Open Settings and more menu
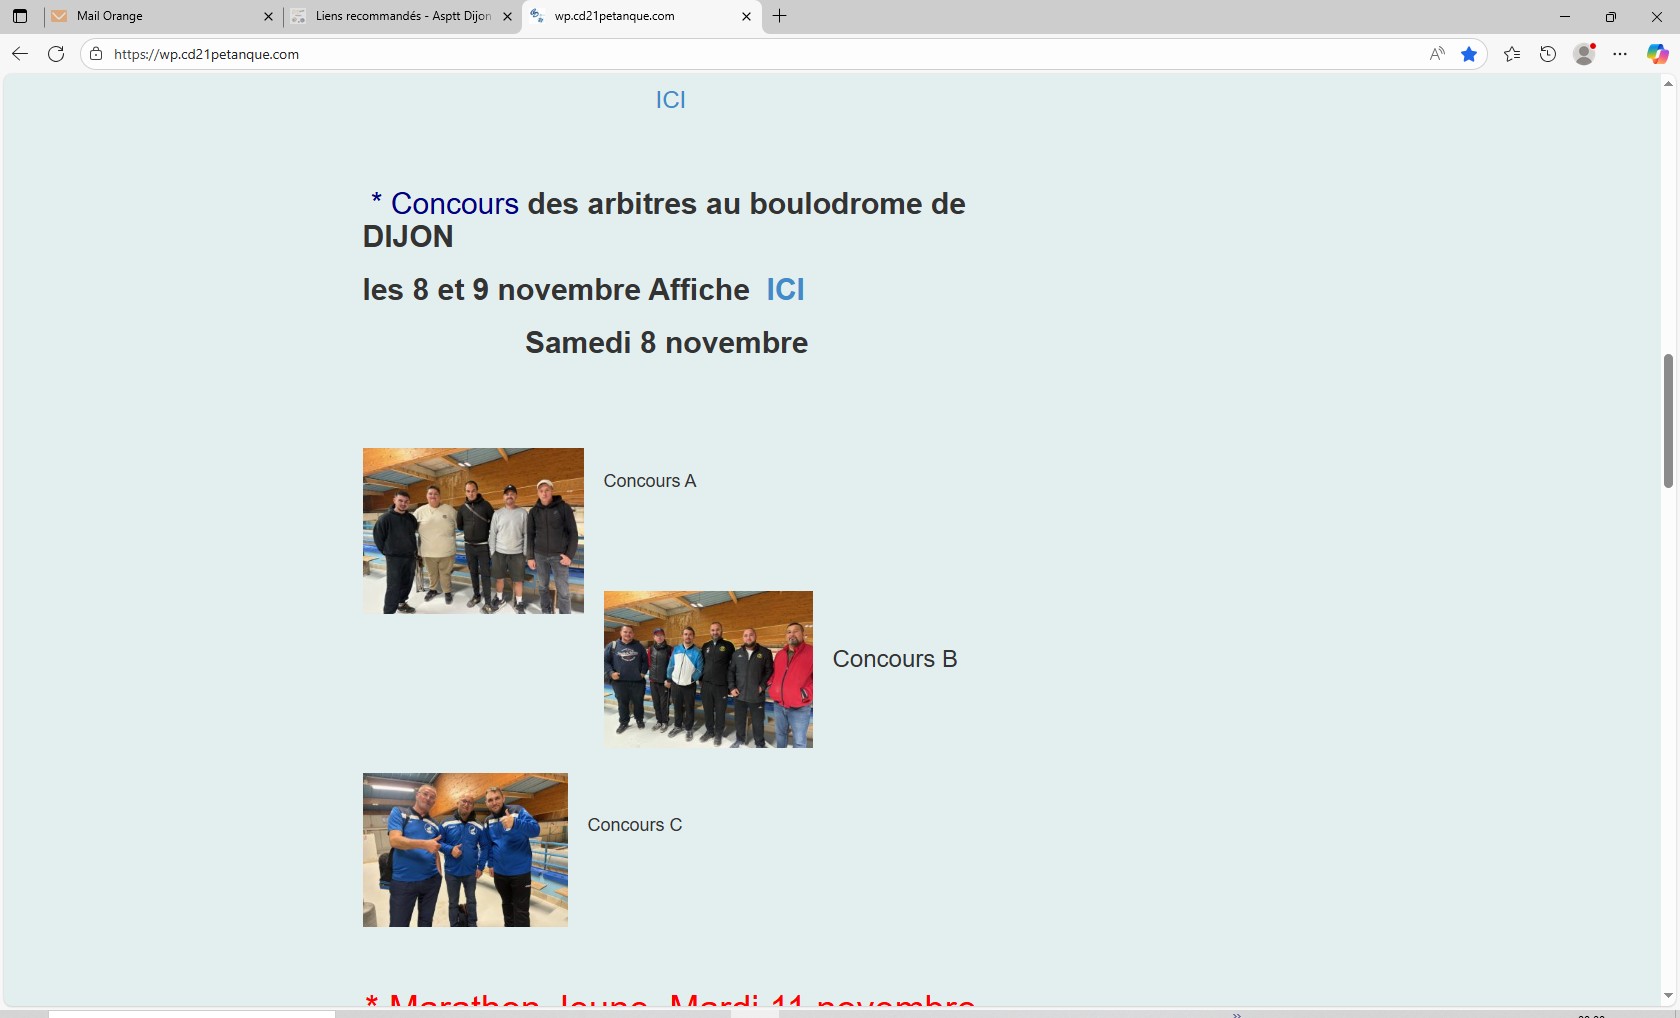The image size is (1680, 1018). 1620,54
